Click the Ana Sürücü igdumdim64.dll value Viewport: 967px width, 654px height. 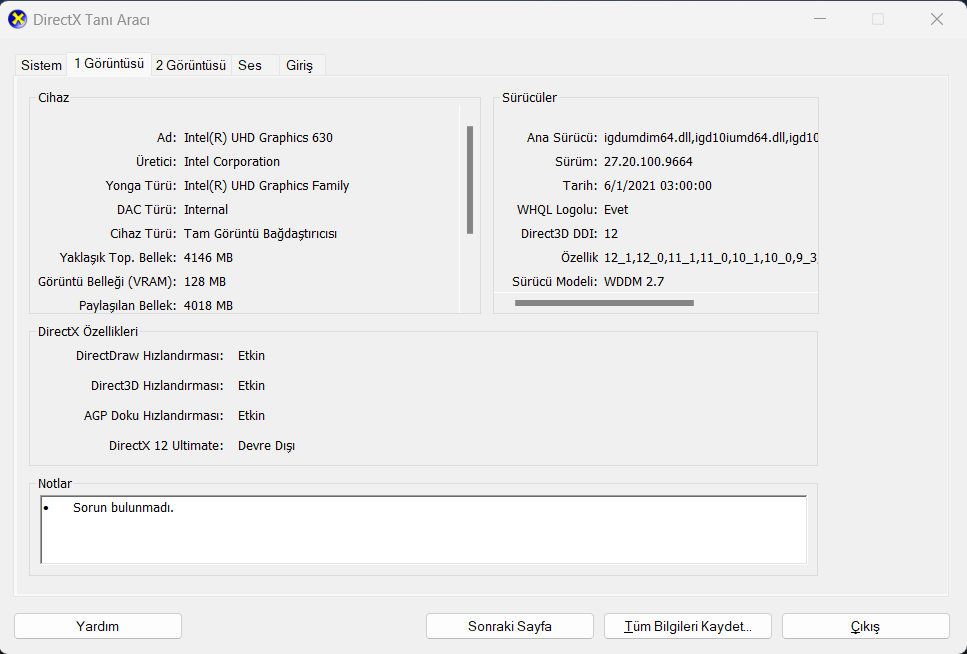click(x=711, y=138)
